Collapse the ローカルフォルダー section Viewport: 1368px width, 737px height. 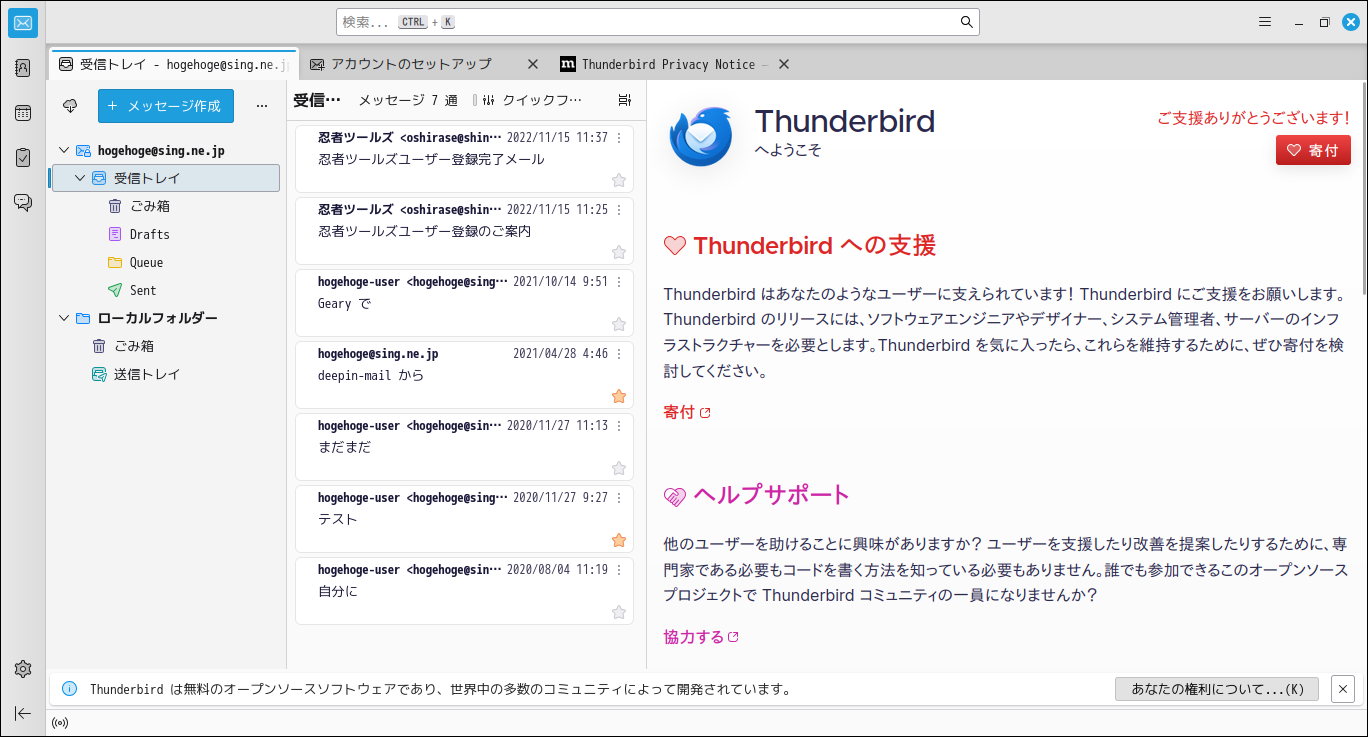[x=63, y=317]
